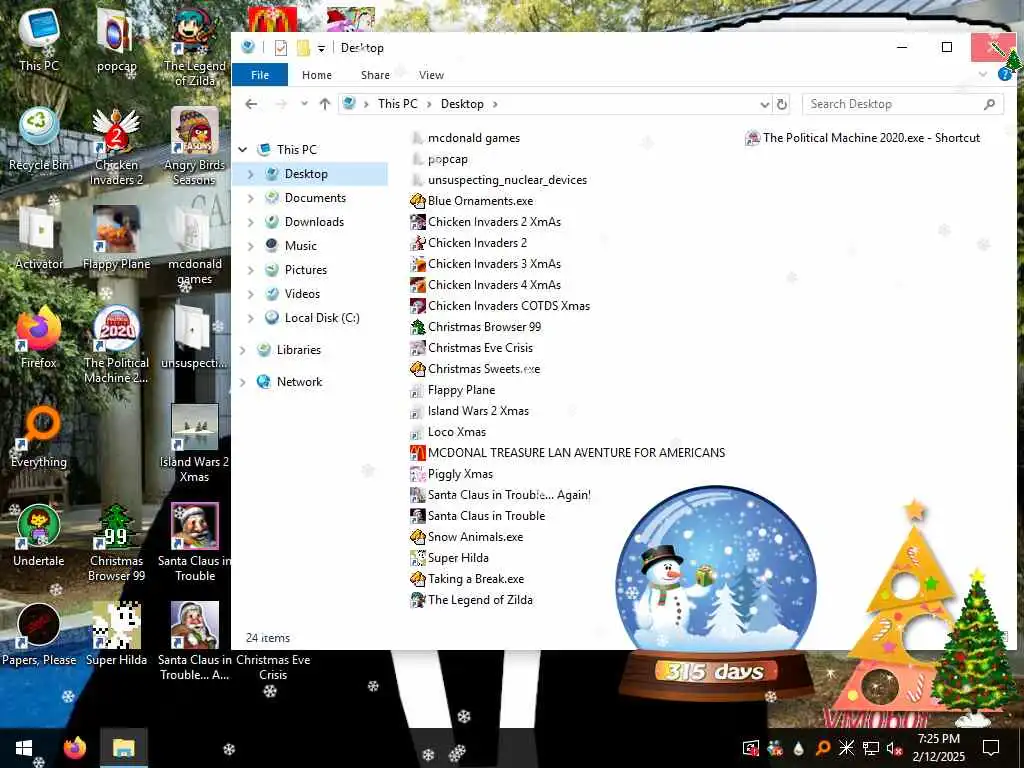Open the Recycle Bin on desktop
This screenshot has width=1024, height=768.
pyautogui.click(x=39, y=140)
